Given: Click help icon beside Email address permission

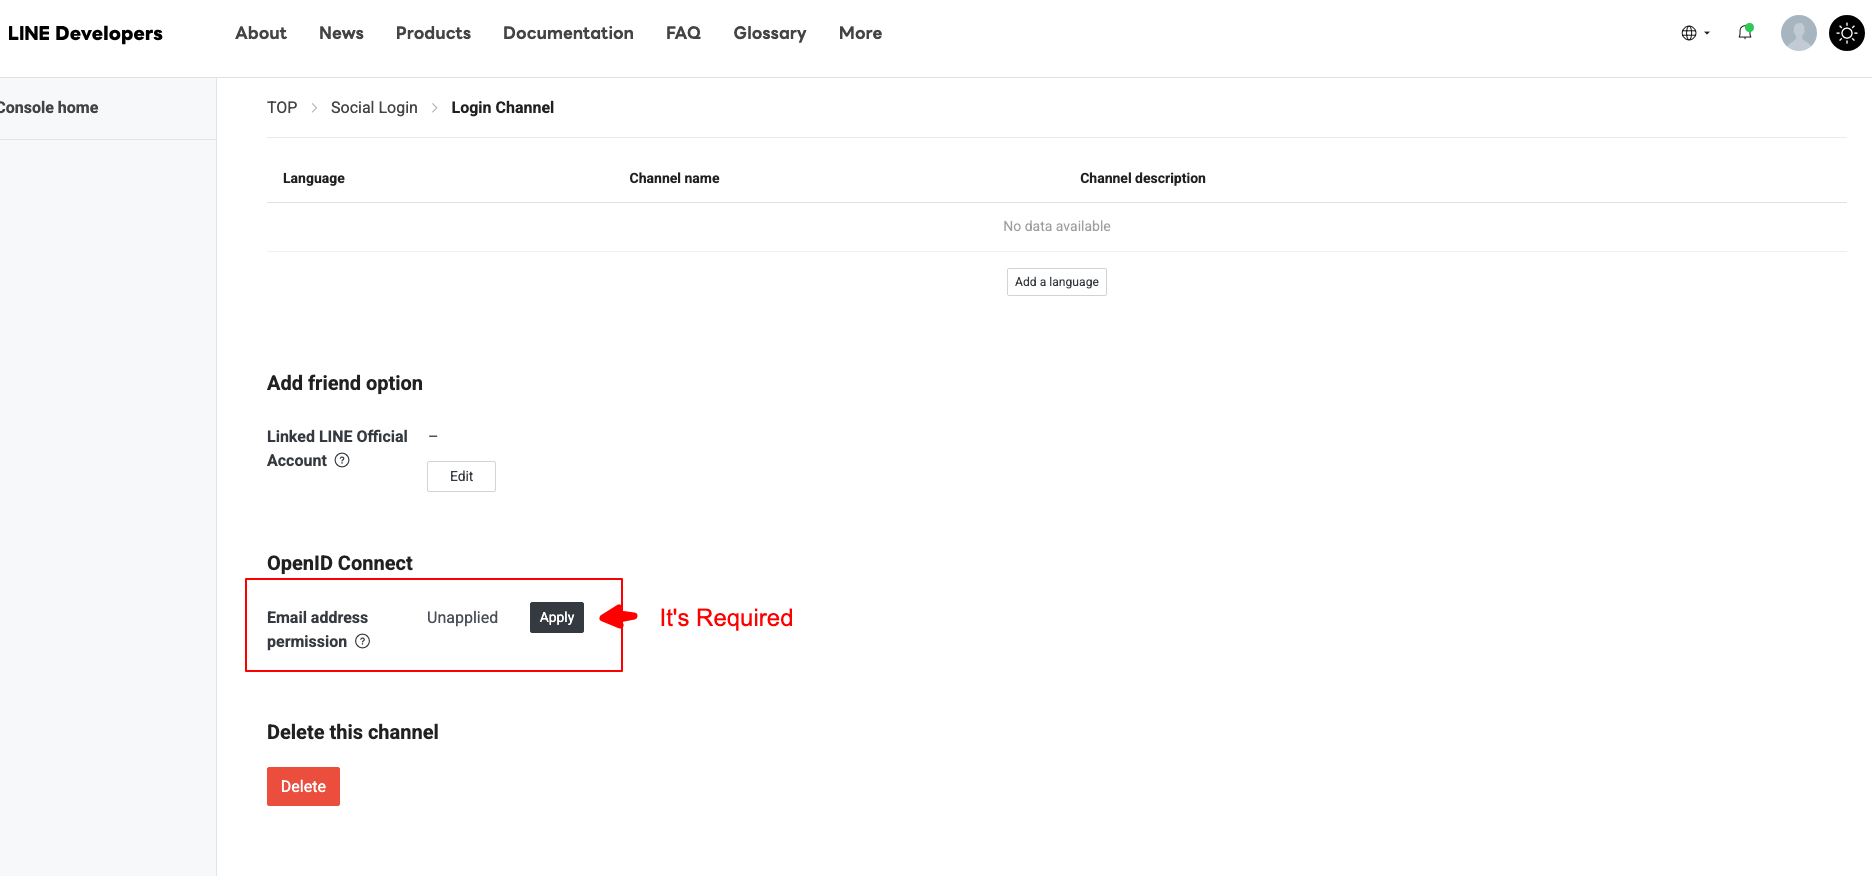Looking at the screenshot, I should (x=363, y=641).
